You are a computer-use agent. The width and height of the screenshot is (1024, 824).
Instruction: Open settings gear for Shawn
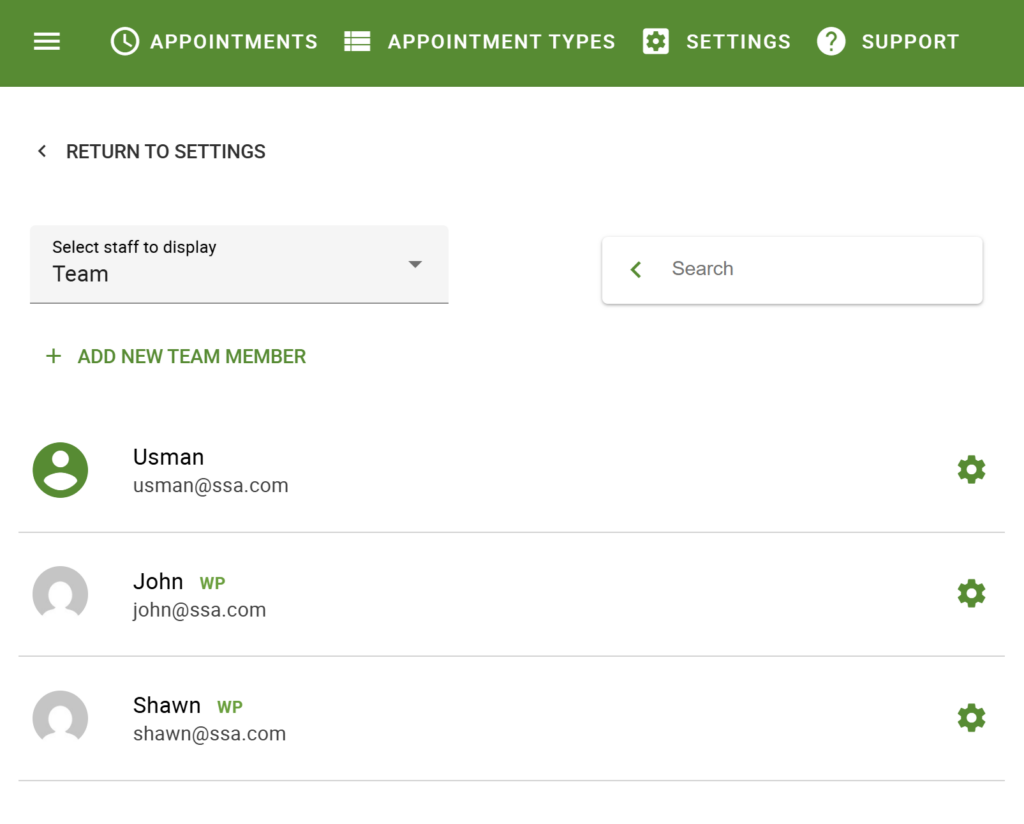click(971, 718)
